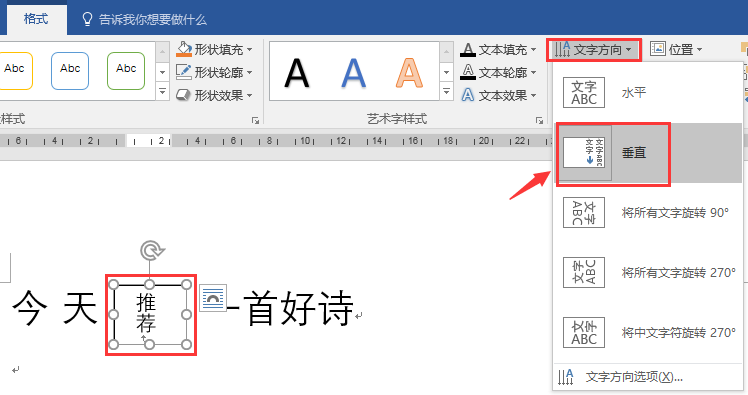Viewport: 748px width, 395px height.
Task: Expand the WordArt styles gallery more button
Action: (446, 92)
